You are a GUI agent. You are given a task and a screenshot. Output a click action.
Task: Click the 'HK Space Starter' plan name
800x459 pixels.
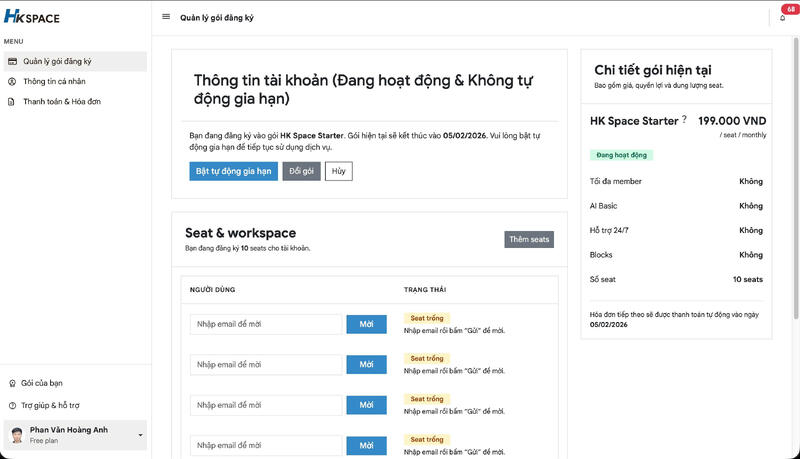(634, 121)
